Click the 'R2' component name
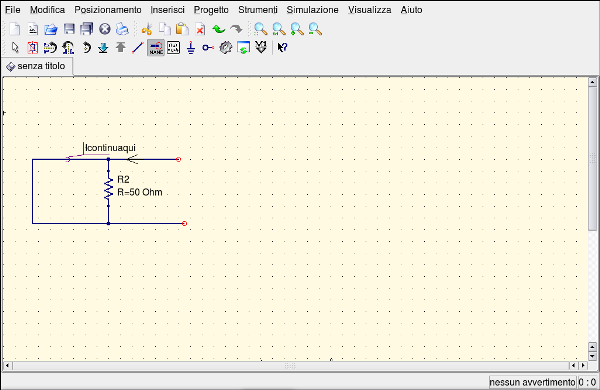Screen dimensions: 600x390 click(123, 179)
